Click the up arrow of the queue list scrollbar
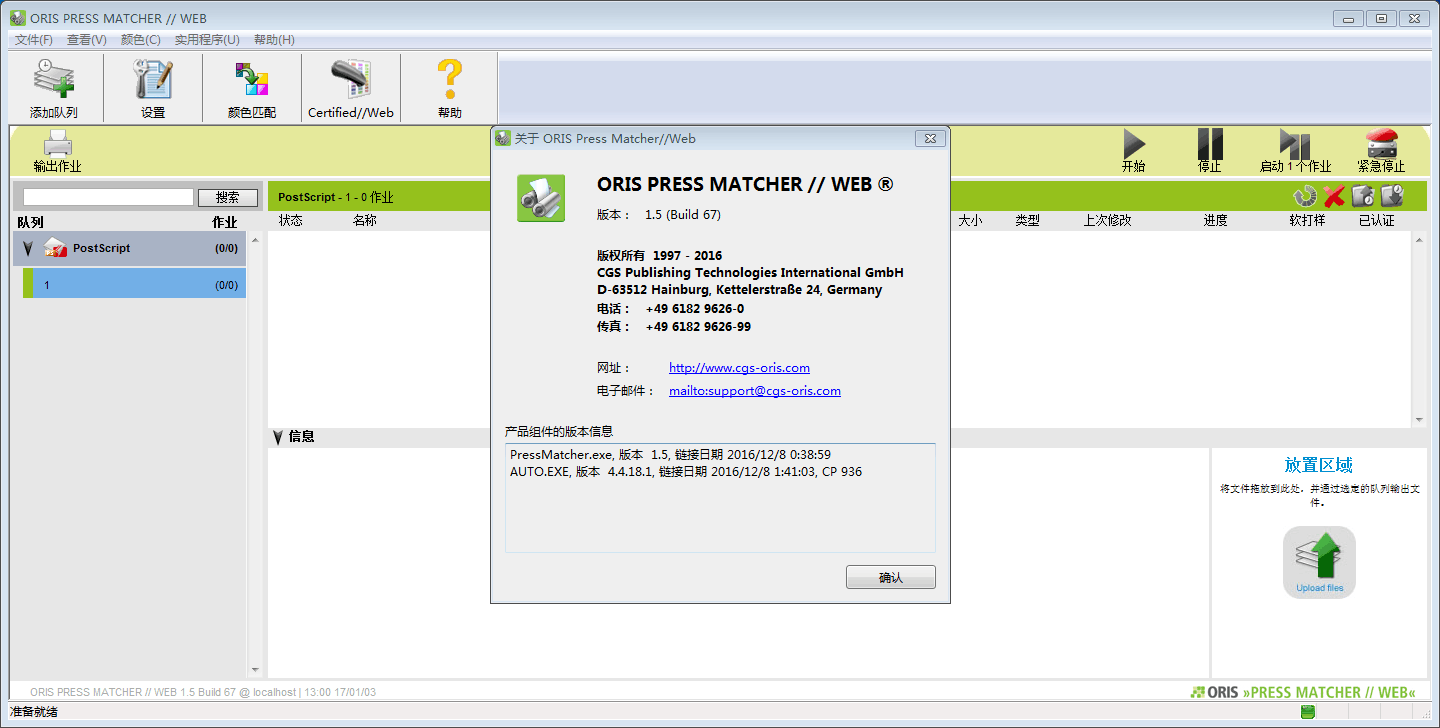The image size is (1440, 728). coord(254,240)
